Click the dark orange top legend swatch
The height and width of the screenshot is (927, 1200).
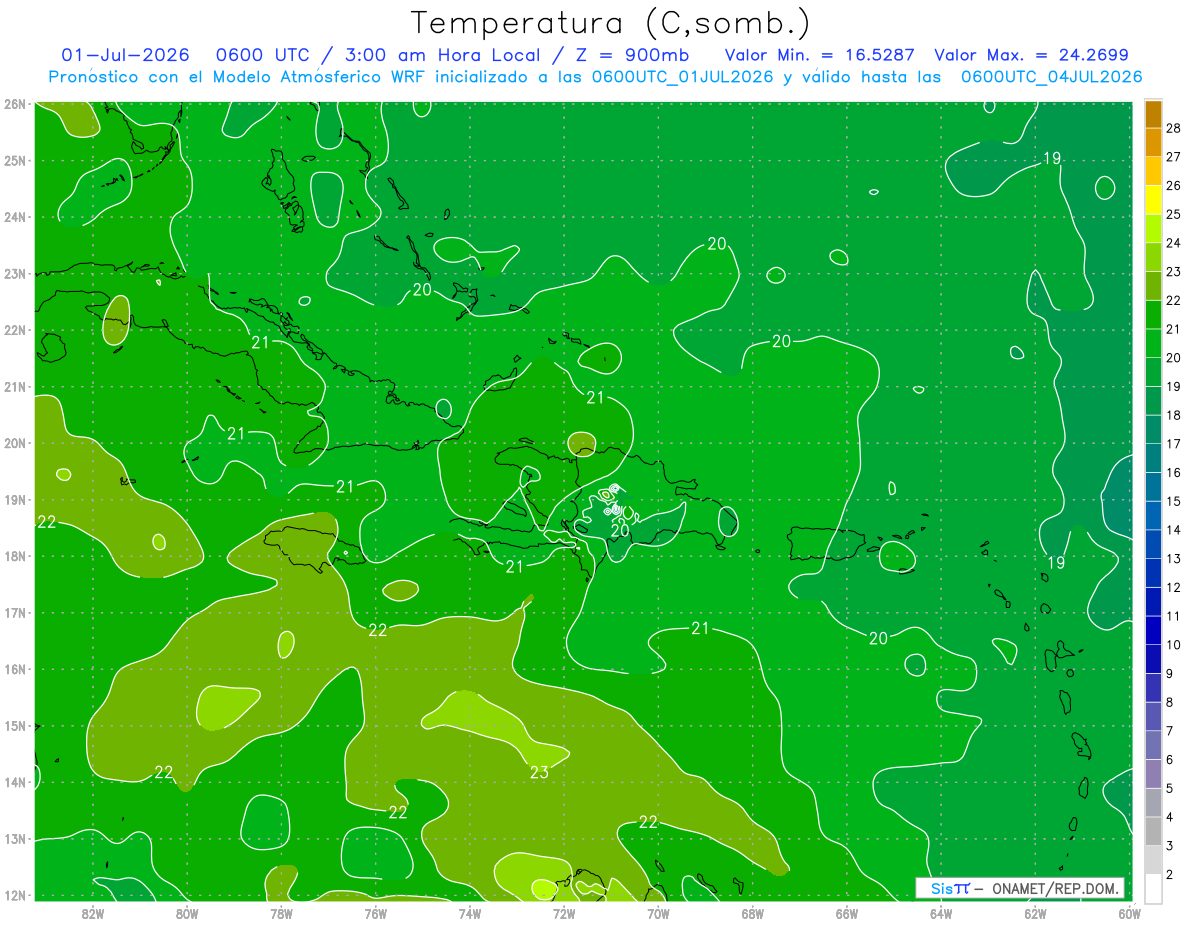1154,114
